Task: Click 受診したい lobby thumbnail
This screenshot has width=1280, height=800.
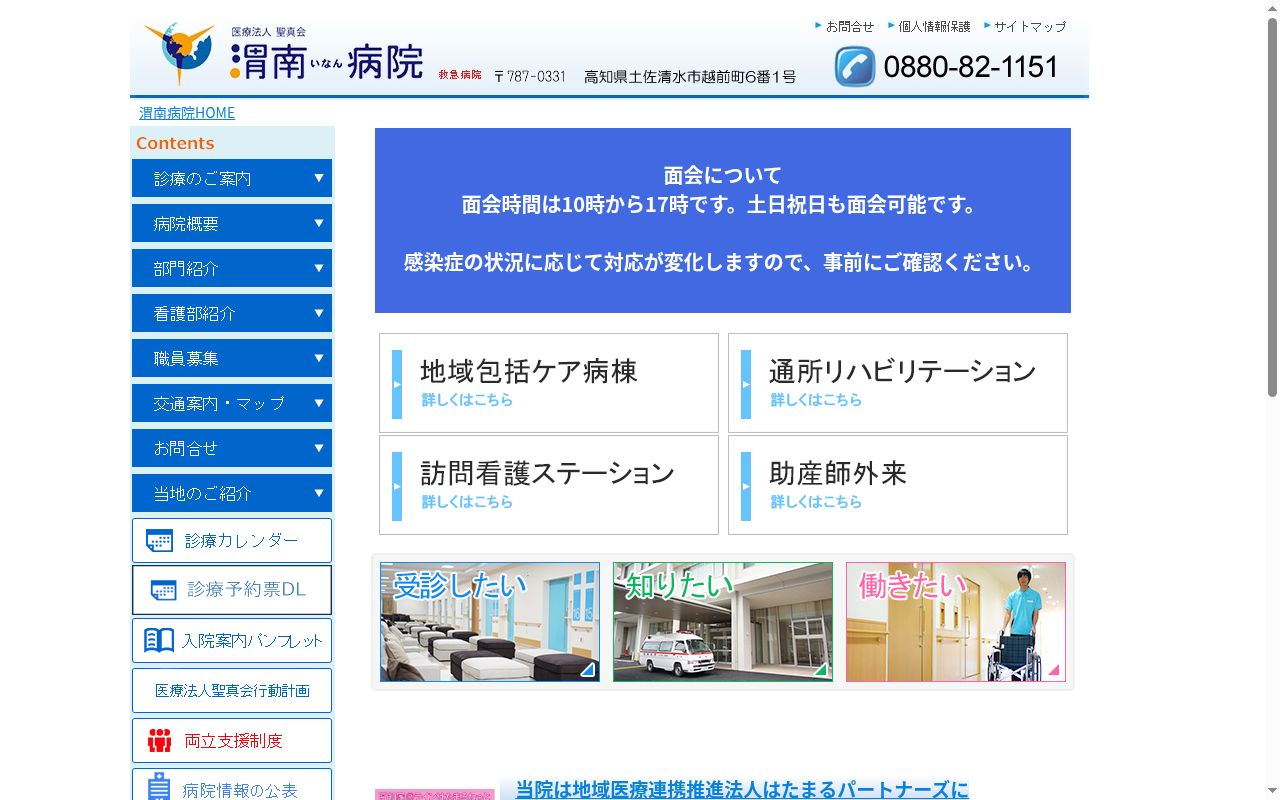Action: [490, 622]
